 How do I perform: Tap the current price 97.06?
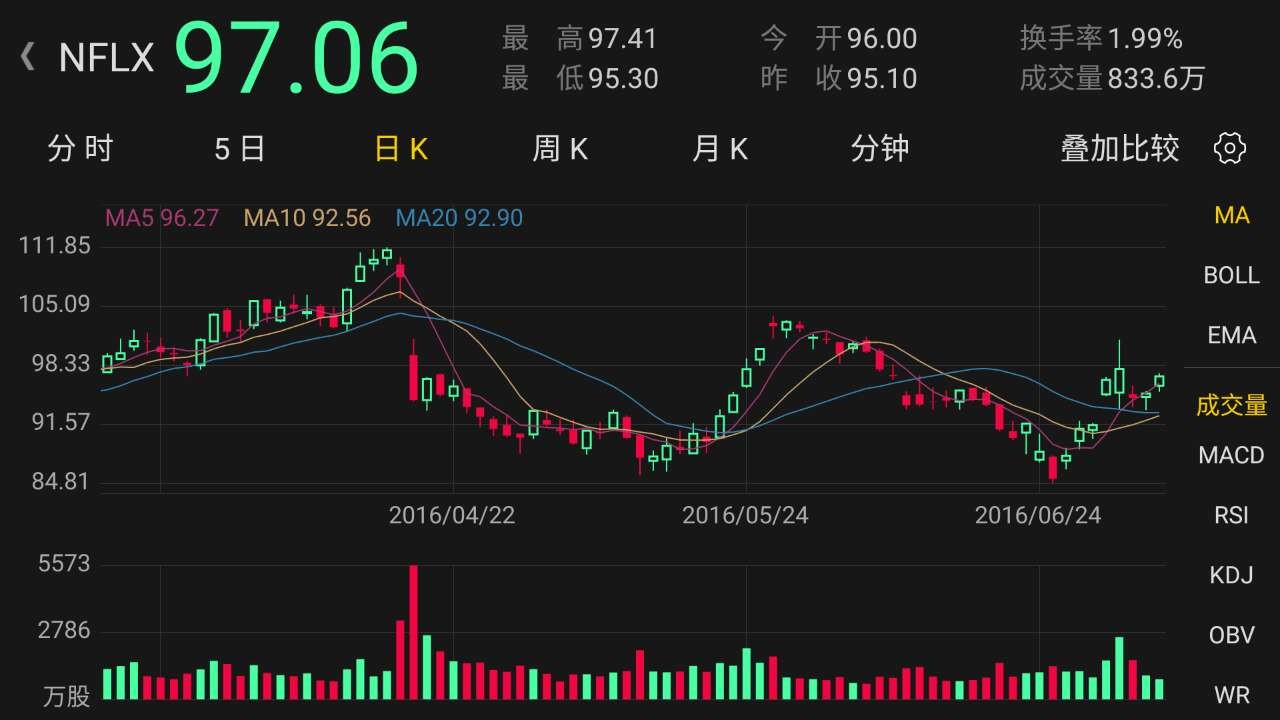[296, 57]
